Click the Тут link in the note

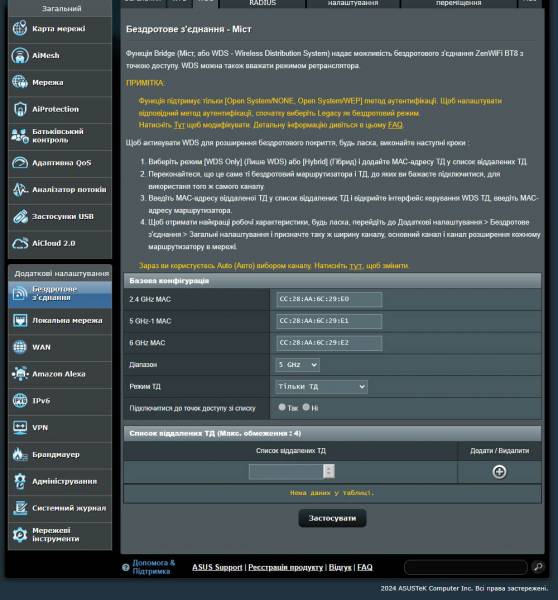click(179, 125)
